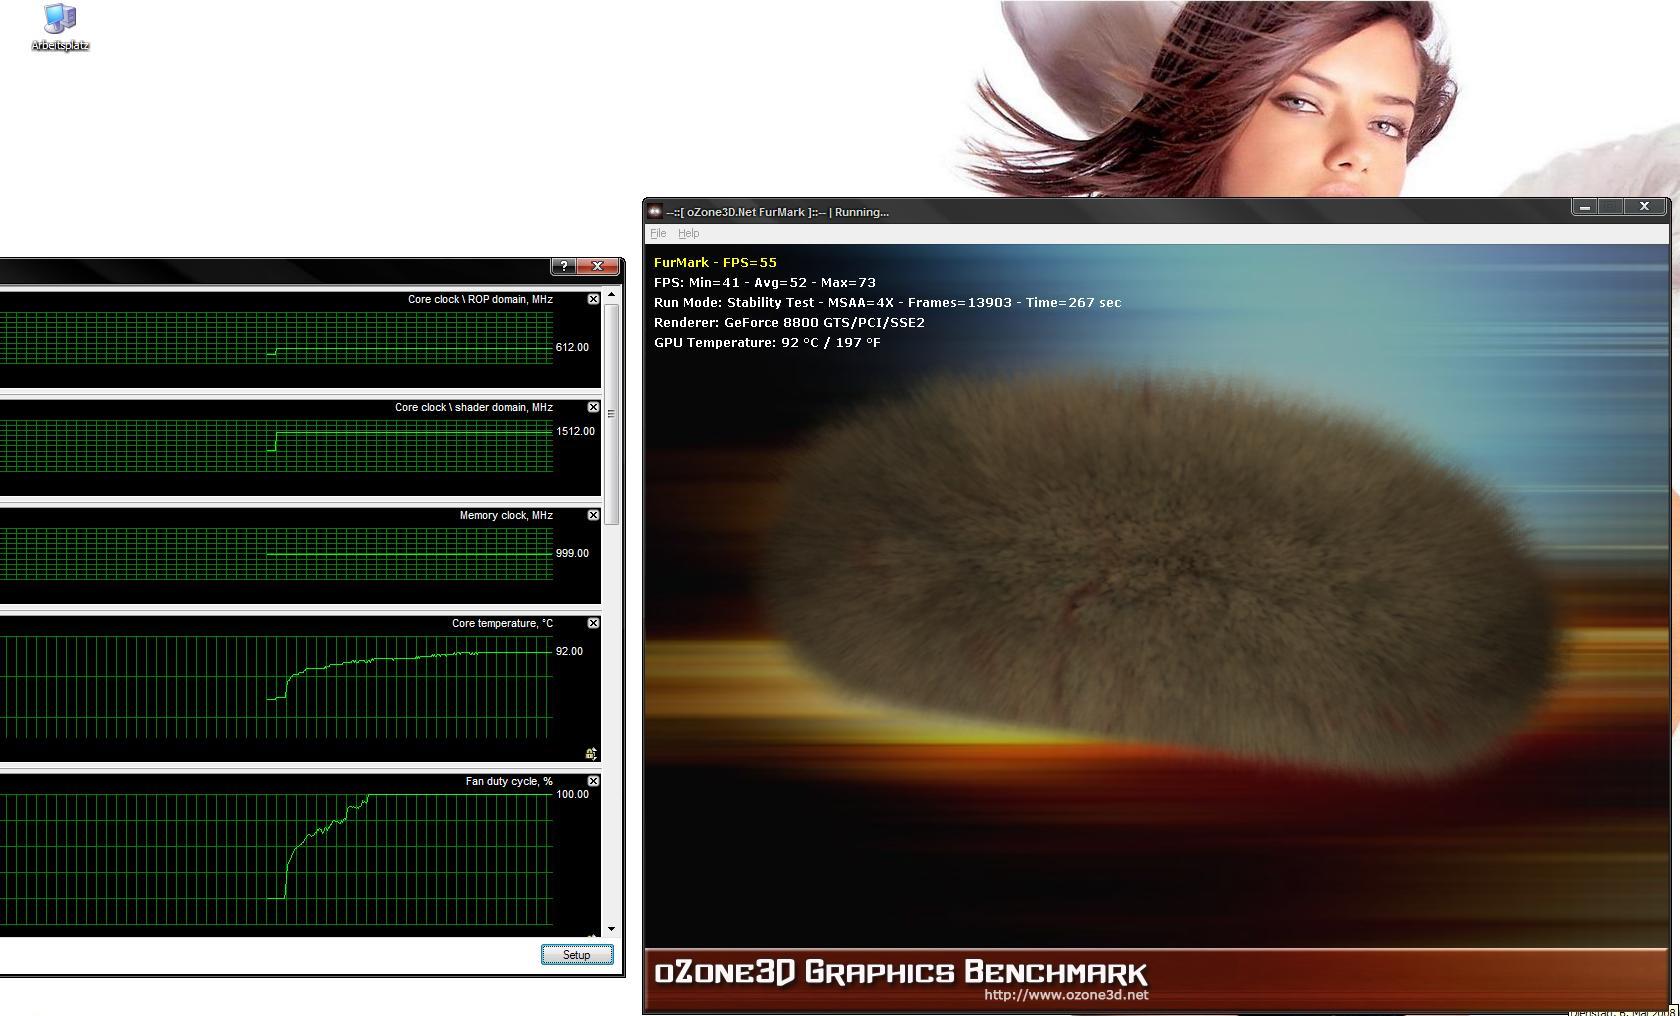This screenshot has width=1680, height=1016.
Task: Click the 100.00 fan duty value
Action: click(572, 794)
